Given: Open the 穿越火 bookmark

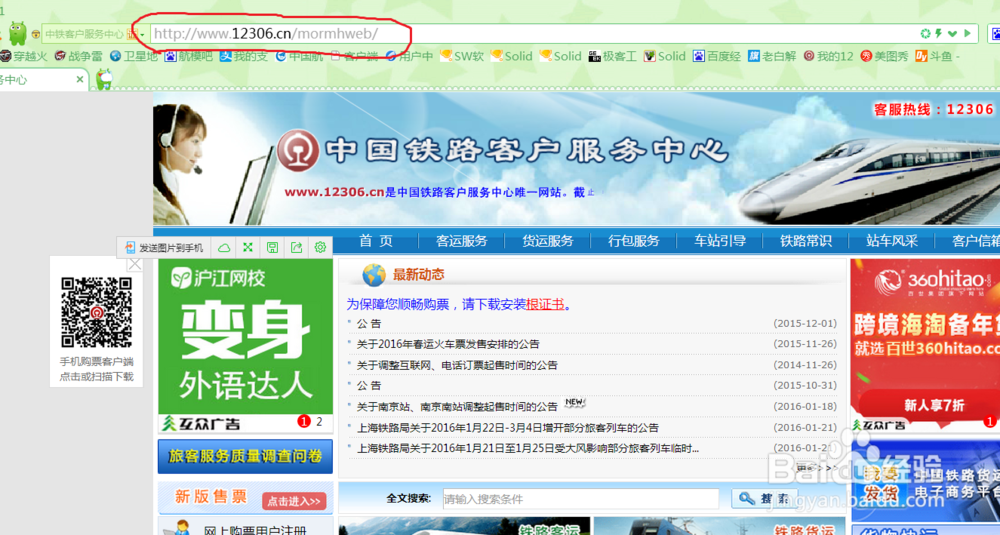Looking at the screenshot, I should click(24, 56).
